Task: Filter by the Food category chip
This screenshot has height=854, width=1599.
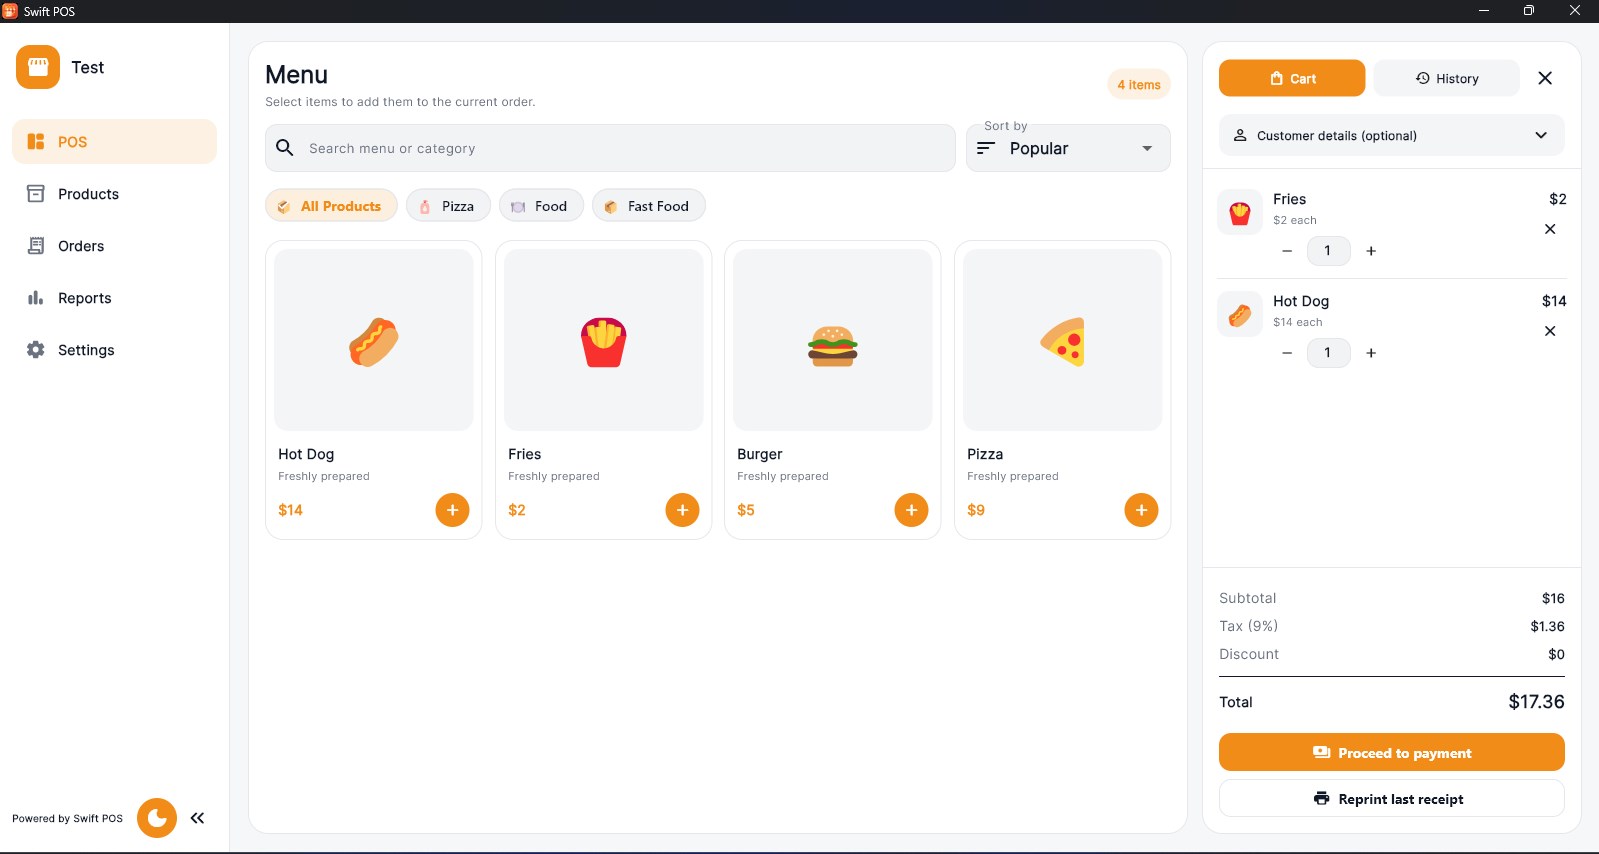Action: pos(541,206)
